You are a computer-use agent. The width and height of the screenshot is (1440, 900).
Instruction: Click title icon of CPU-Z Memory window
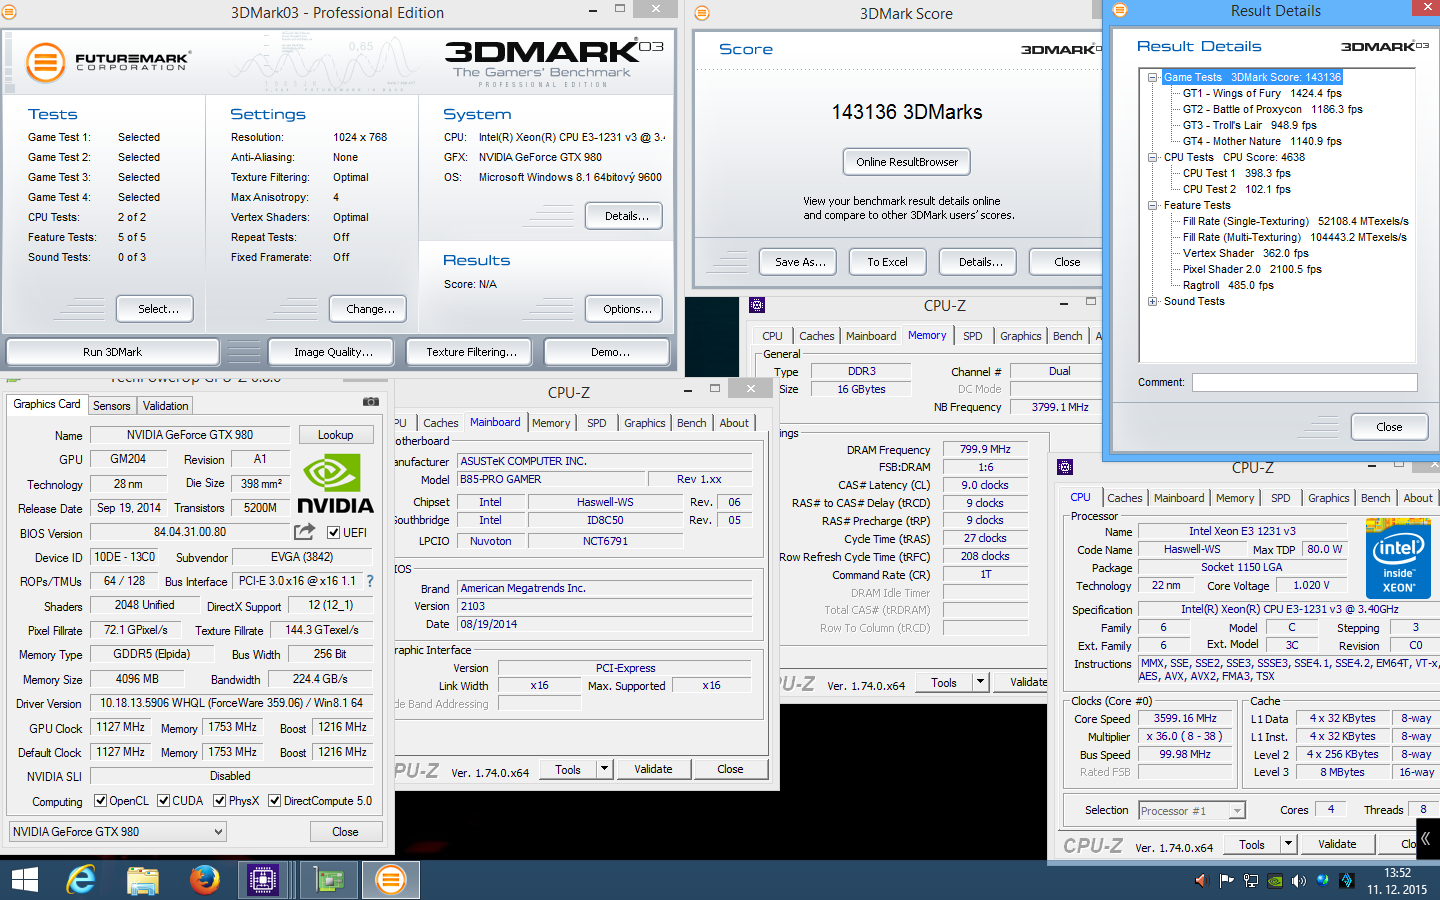tap(757, 305)
